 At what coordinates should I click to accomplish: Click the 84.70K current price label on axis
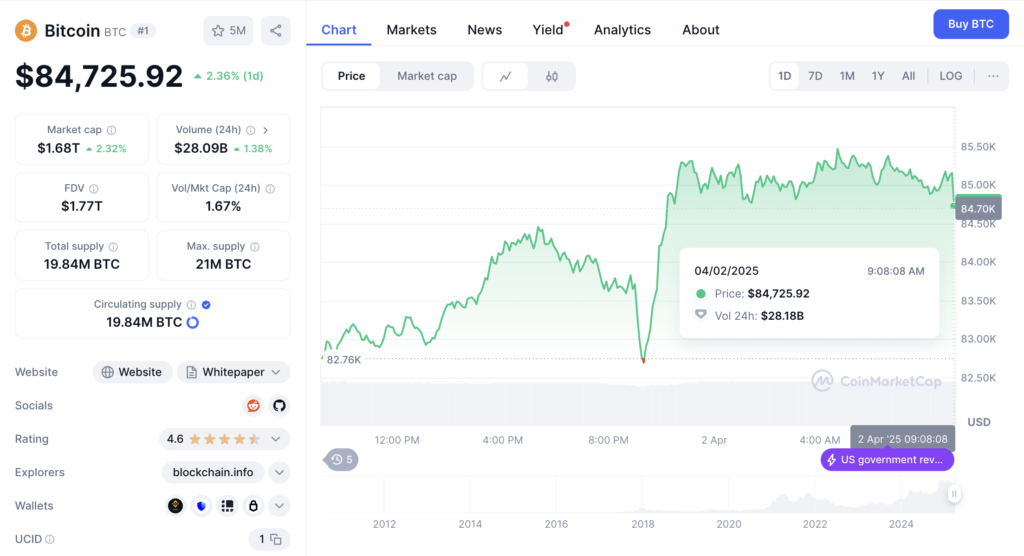978,209
